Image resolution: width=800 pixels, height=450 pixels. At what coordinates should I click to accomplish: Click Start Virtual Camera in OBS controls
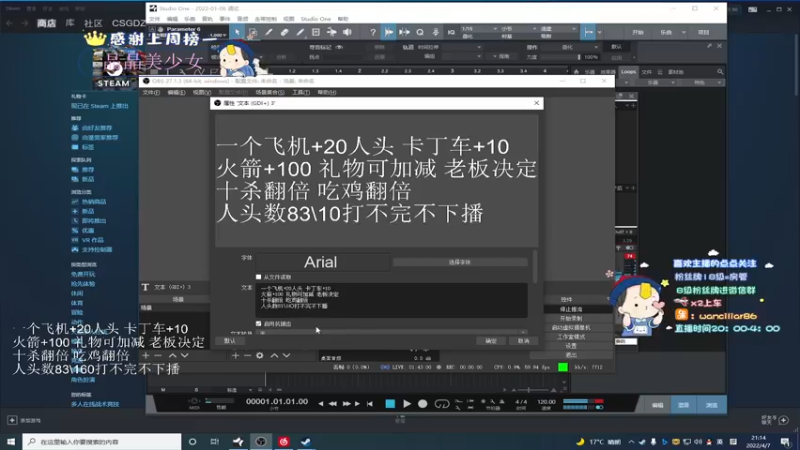[x=571, y=328]
